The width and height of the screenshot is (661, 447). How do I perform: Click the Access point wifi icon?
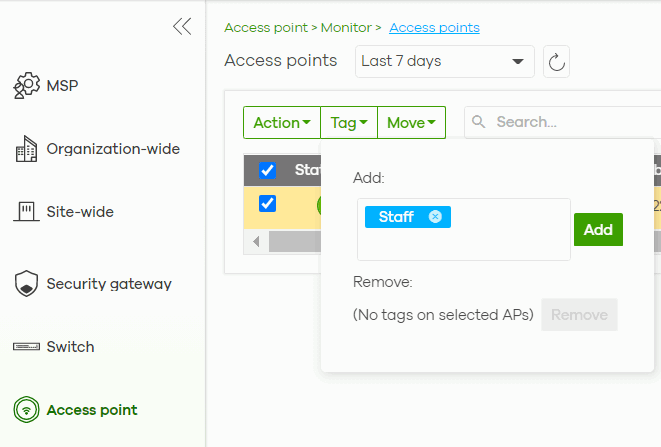tap(26, 410)
